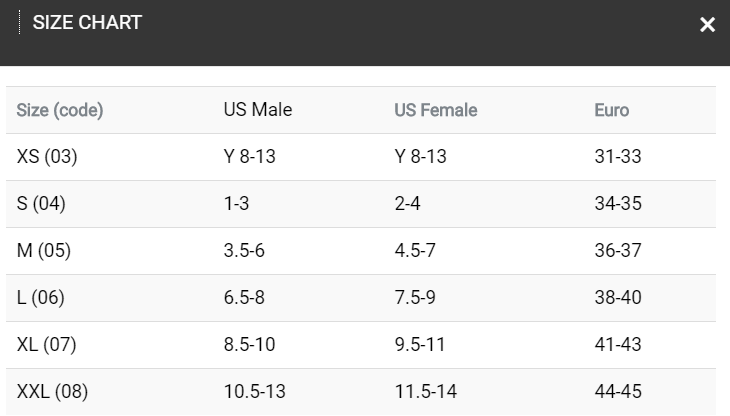Close the size chart dialog

point(707,25)
